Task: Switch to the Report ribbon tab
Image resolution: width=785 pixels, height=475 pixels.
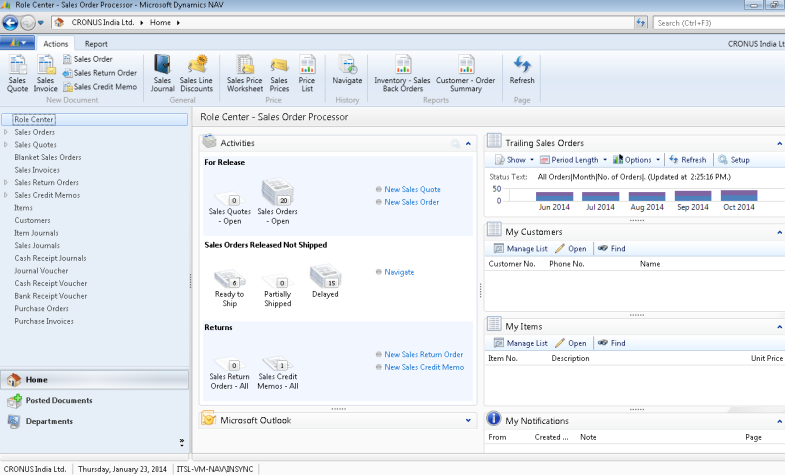Action: pos(96,44)
